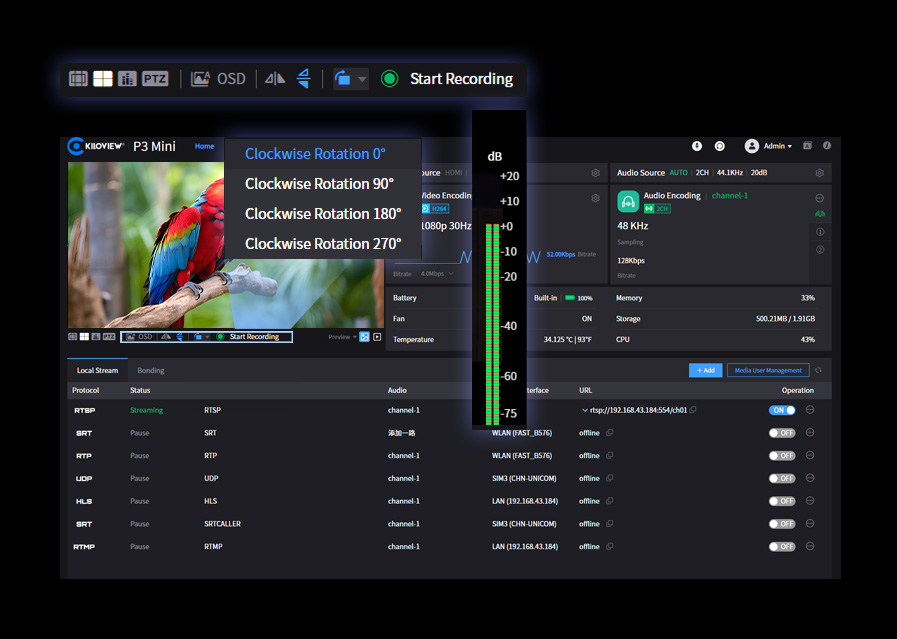Enable the HLS stream toggle
897x639 pixels.
pyautogui.click(x=782, y=501)
